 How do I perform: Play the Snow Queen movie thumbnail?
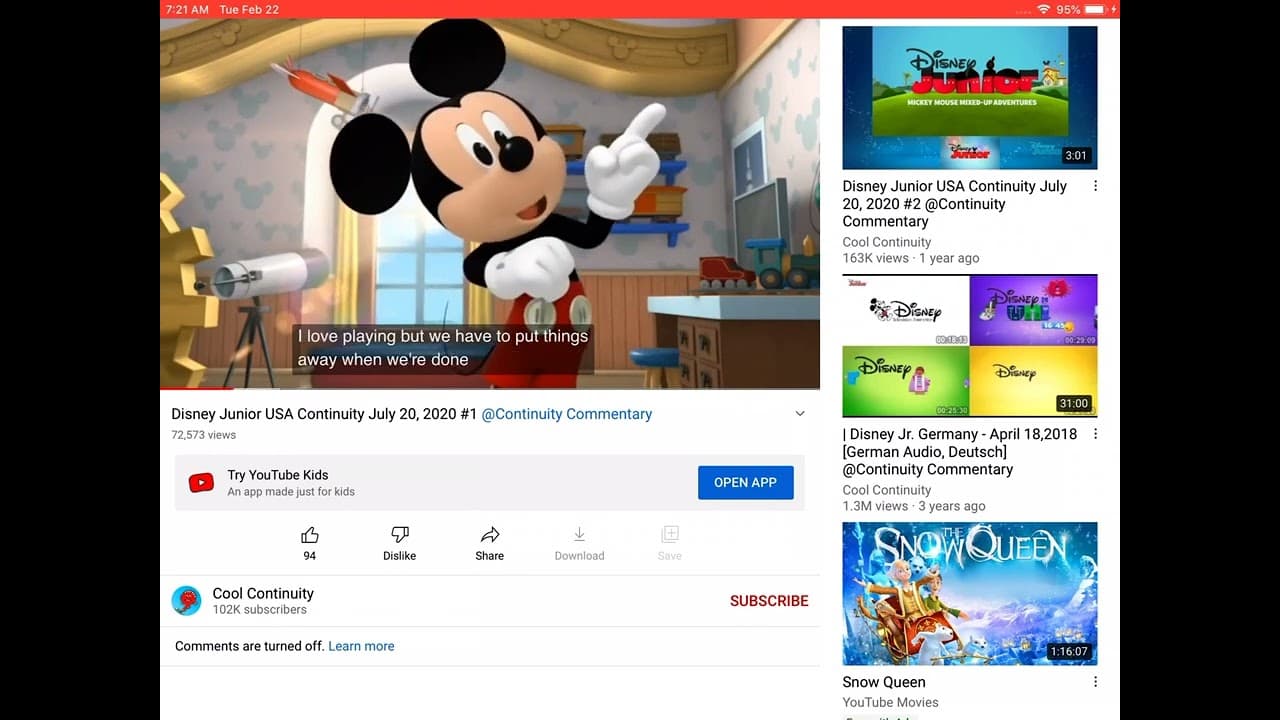coord(970,593)
